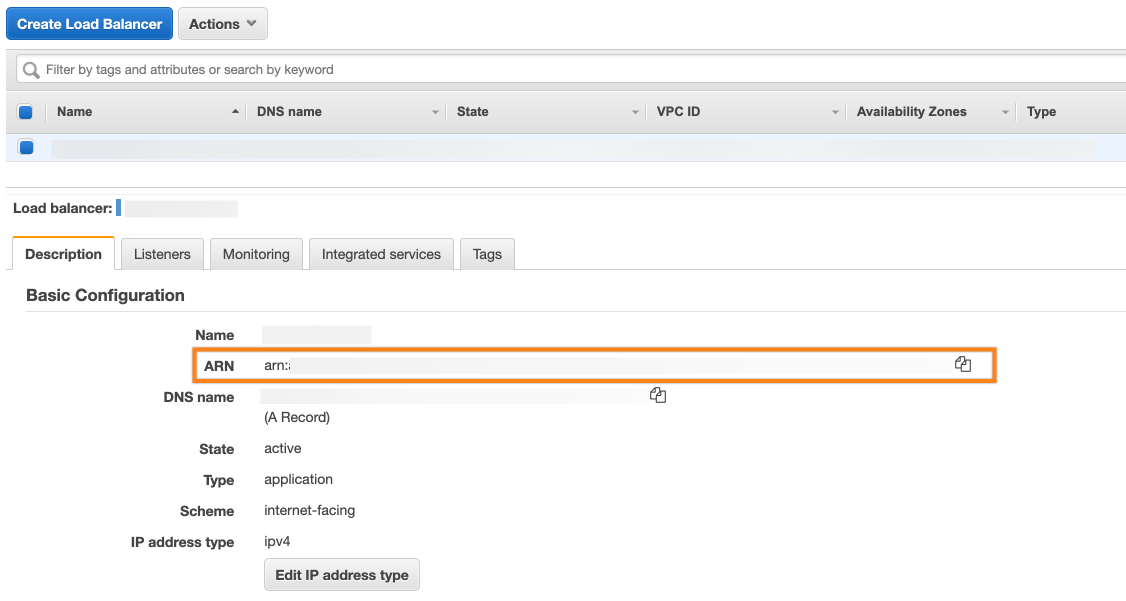Open the VPC ID column dropdown arrow
The height and width of the screenshot is (601, 1126).
click(835, 112)
